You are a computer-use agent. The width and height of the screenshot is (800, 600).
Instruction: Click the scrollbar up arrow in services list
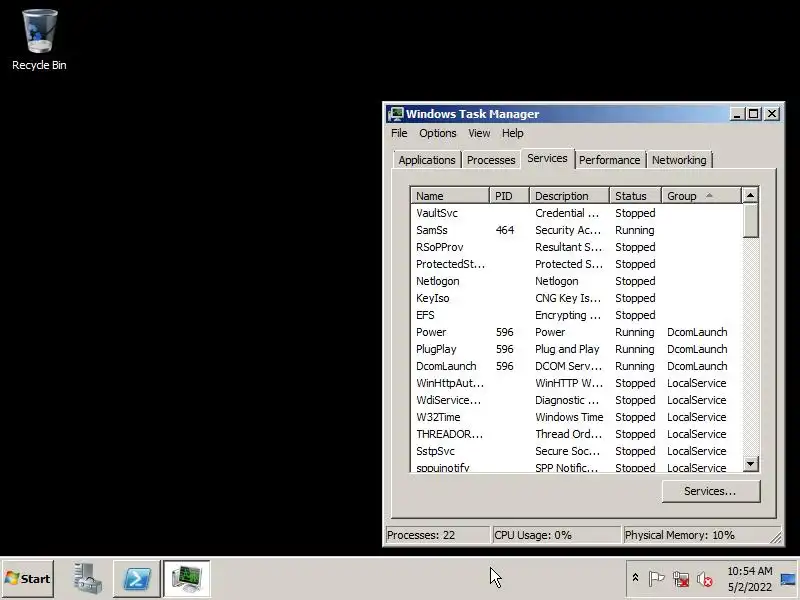[750, 195]
